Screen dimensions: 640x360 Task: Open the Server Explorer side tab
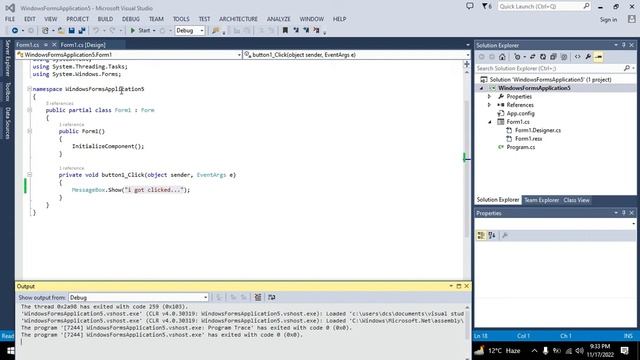point(7,58)
